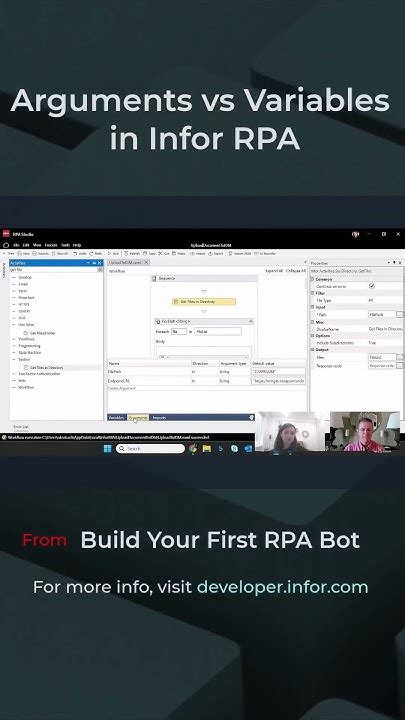Toggle the Continue on error checkbox
The width and height of the screenshot is (405, 720).
(372, 286)
